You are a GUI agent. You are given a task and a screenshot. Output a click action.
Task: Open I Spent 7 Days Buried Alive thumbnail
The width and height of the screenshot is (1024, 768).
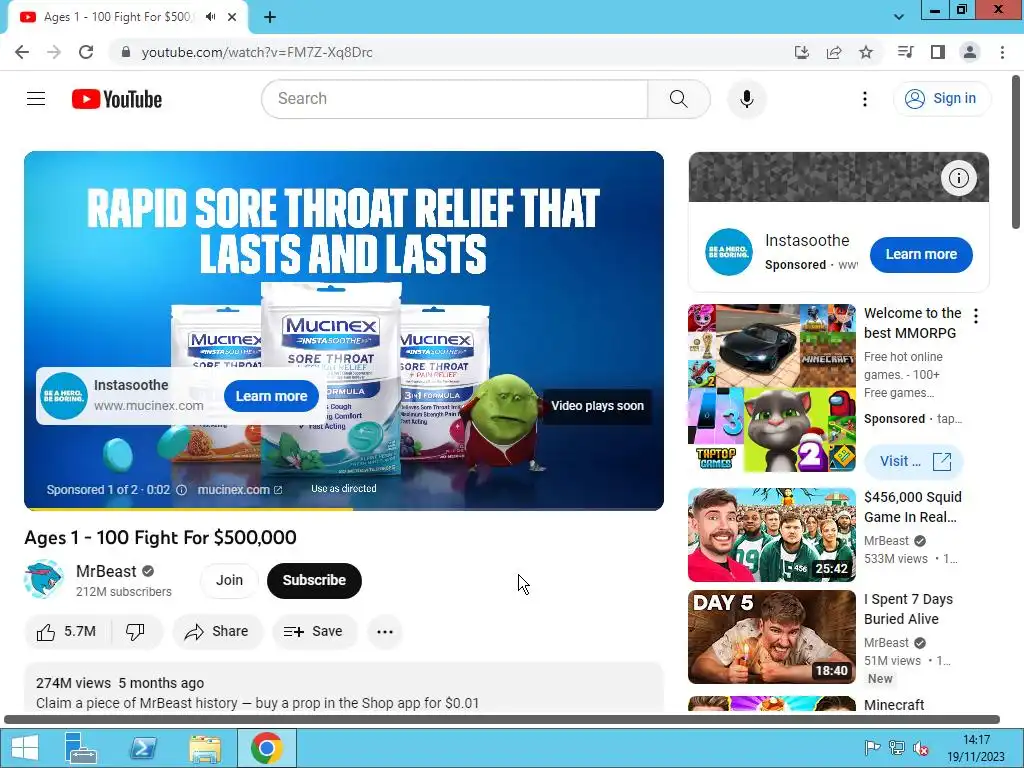(x=771, y=637)
